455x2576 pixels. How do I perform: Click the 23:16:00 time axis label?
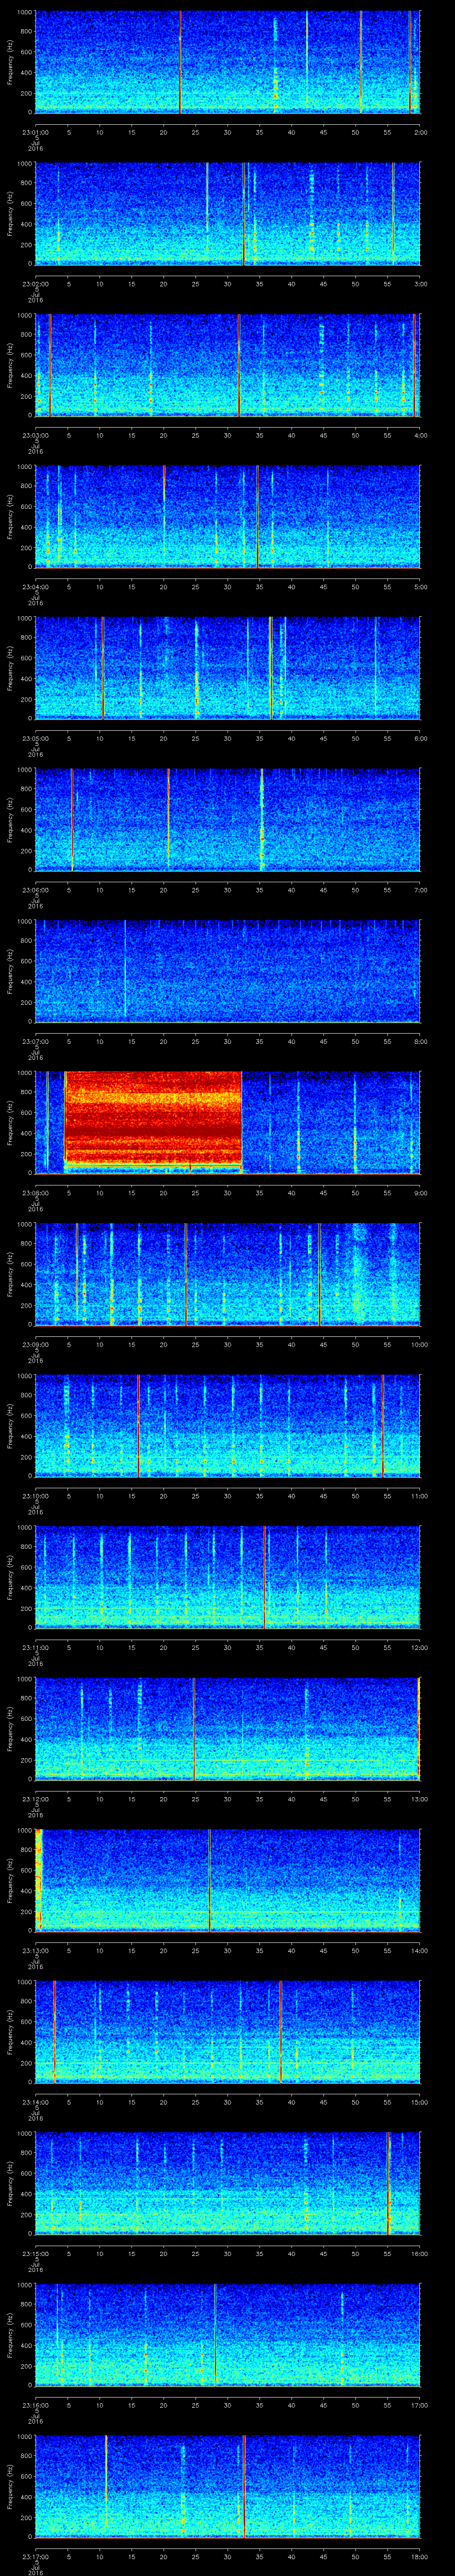tap(35, 2405)
